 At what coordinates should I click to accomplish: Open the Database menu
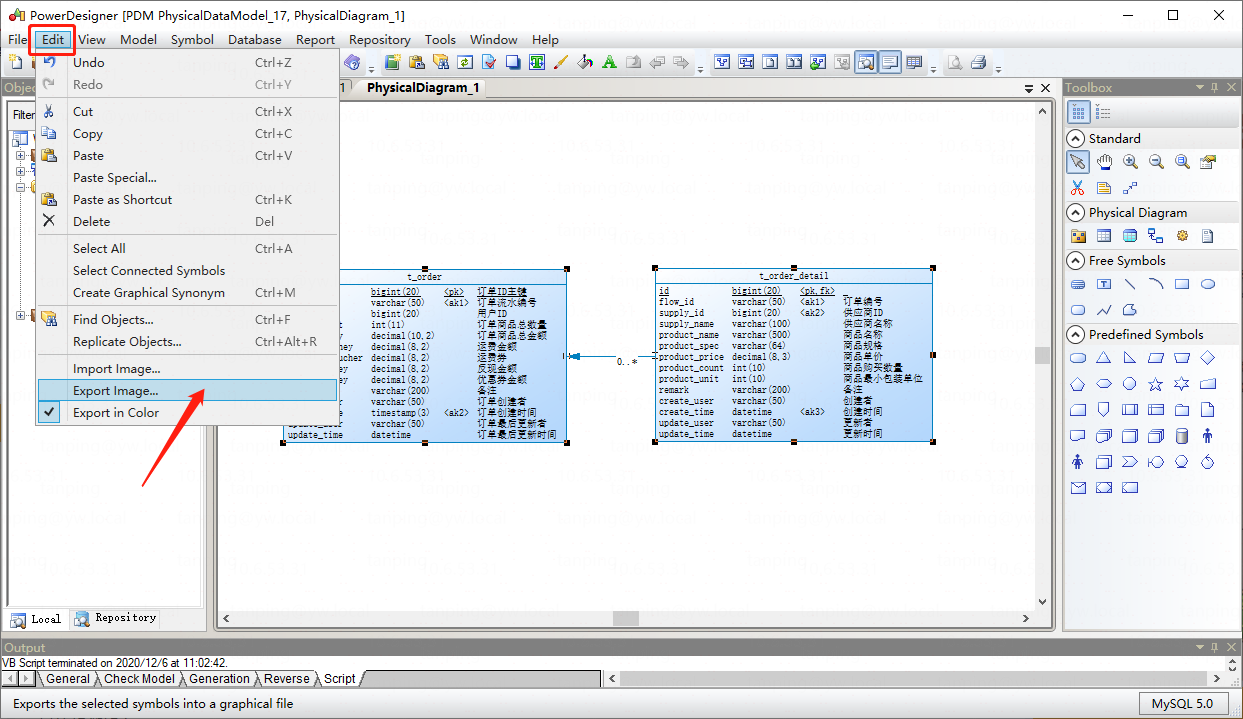(x=254, y=39)
